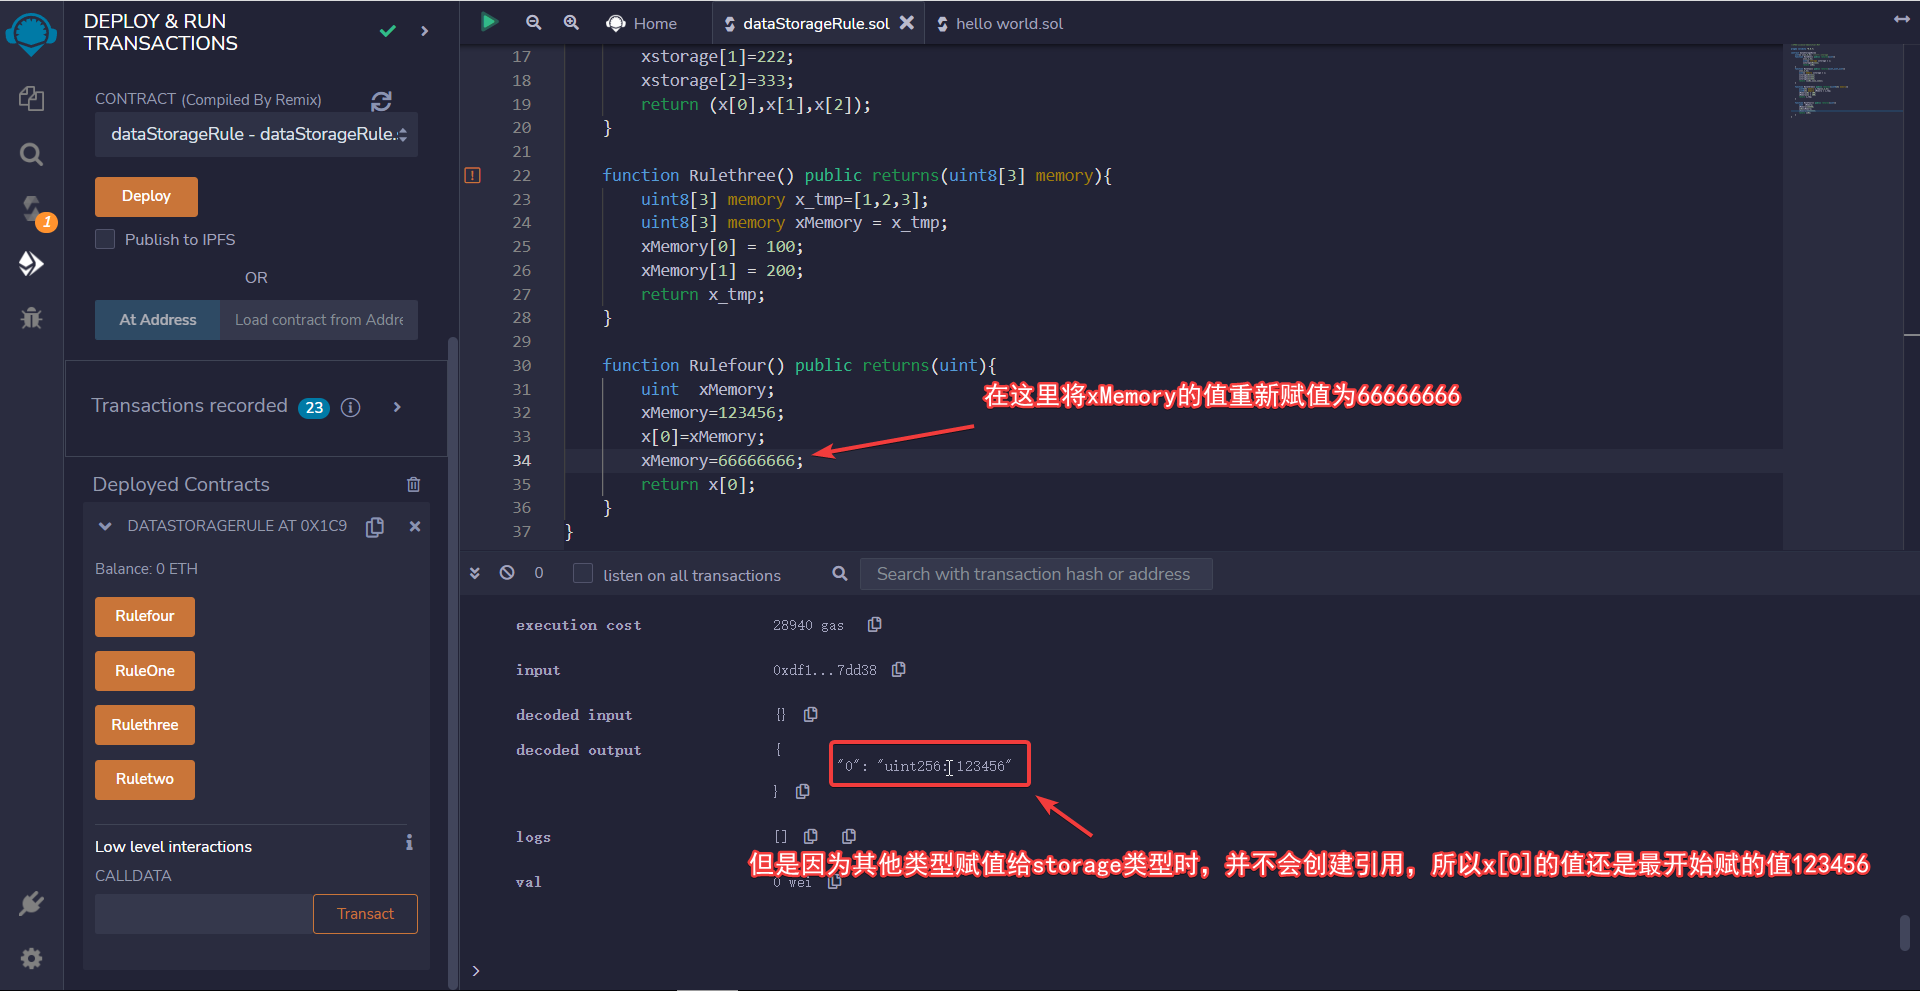Click the Settings gear icon
1920x991 pixels.
pos(31,958)
